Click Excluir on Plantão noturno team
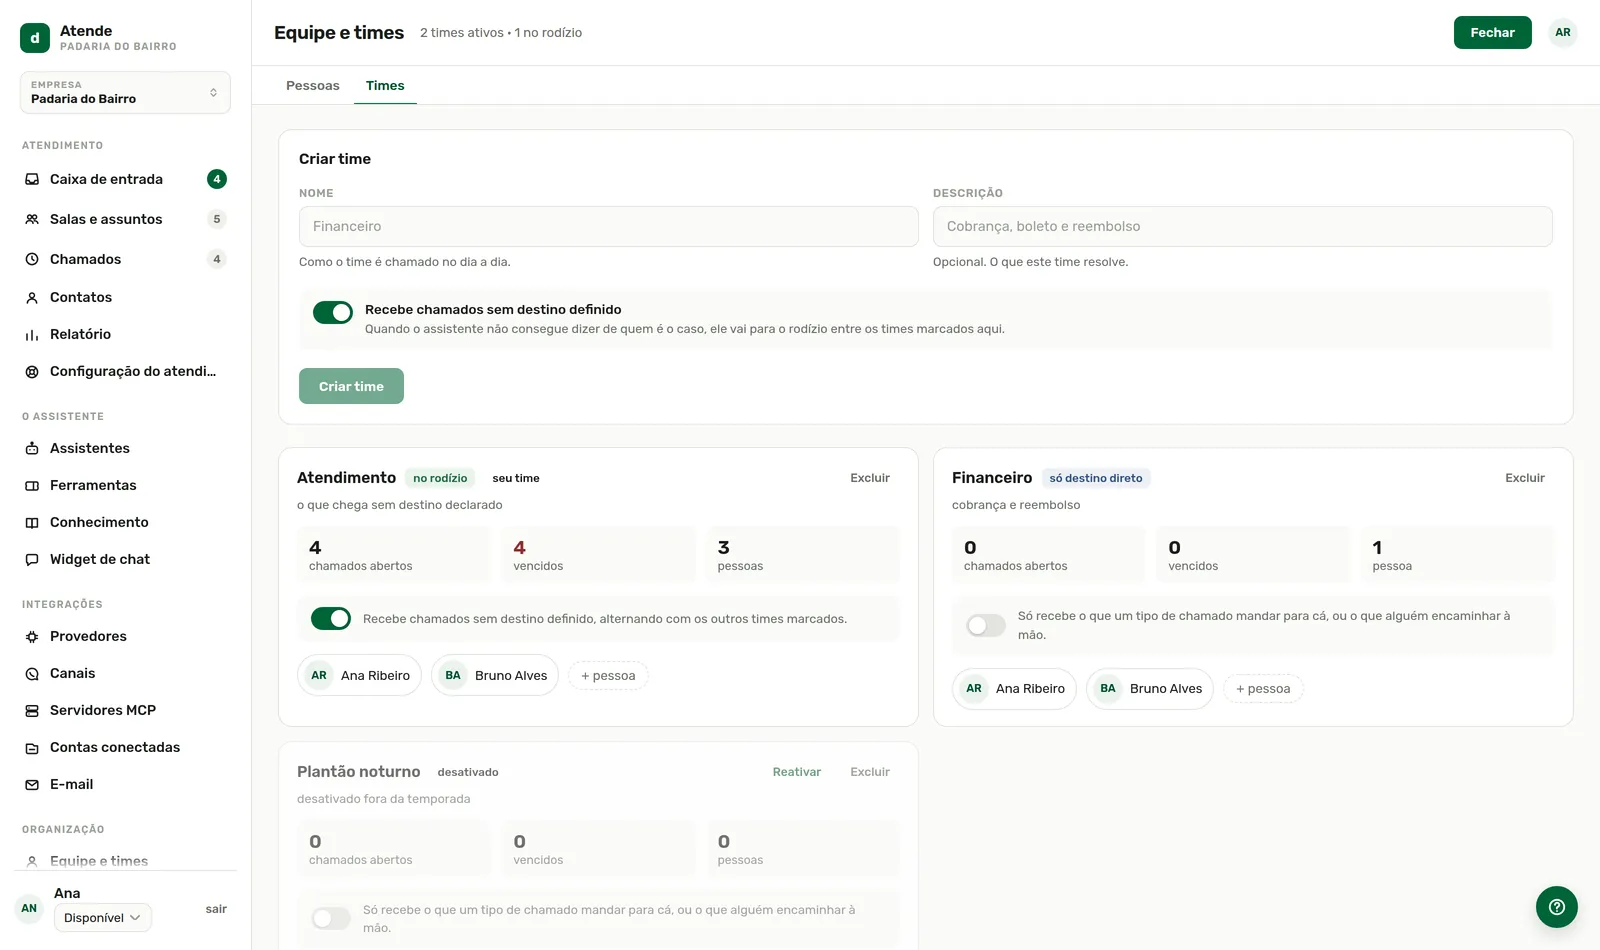This screenshot has height=950, width=1600. [870, 772]
